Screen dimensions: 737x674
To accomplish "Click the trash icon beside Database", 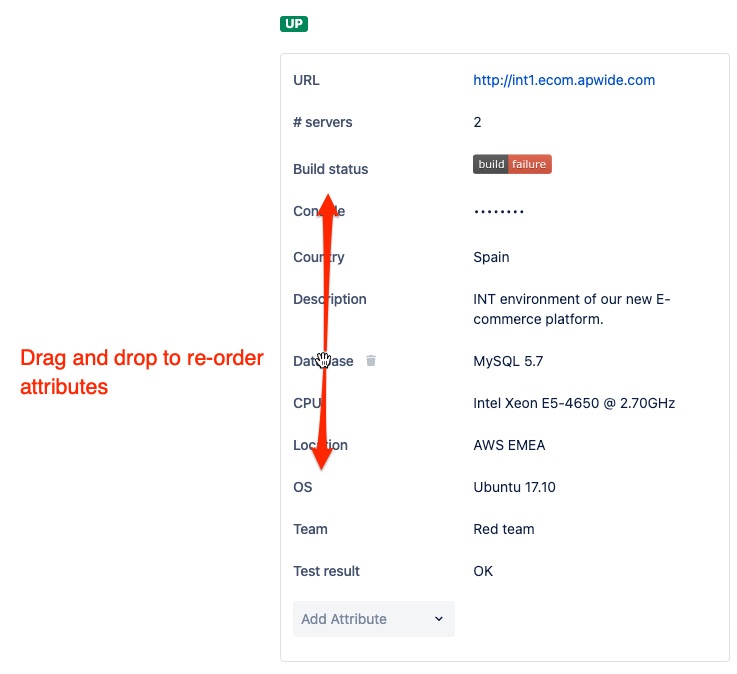I will click(371, 361).
